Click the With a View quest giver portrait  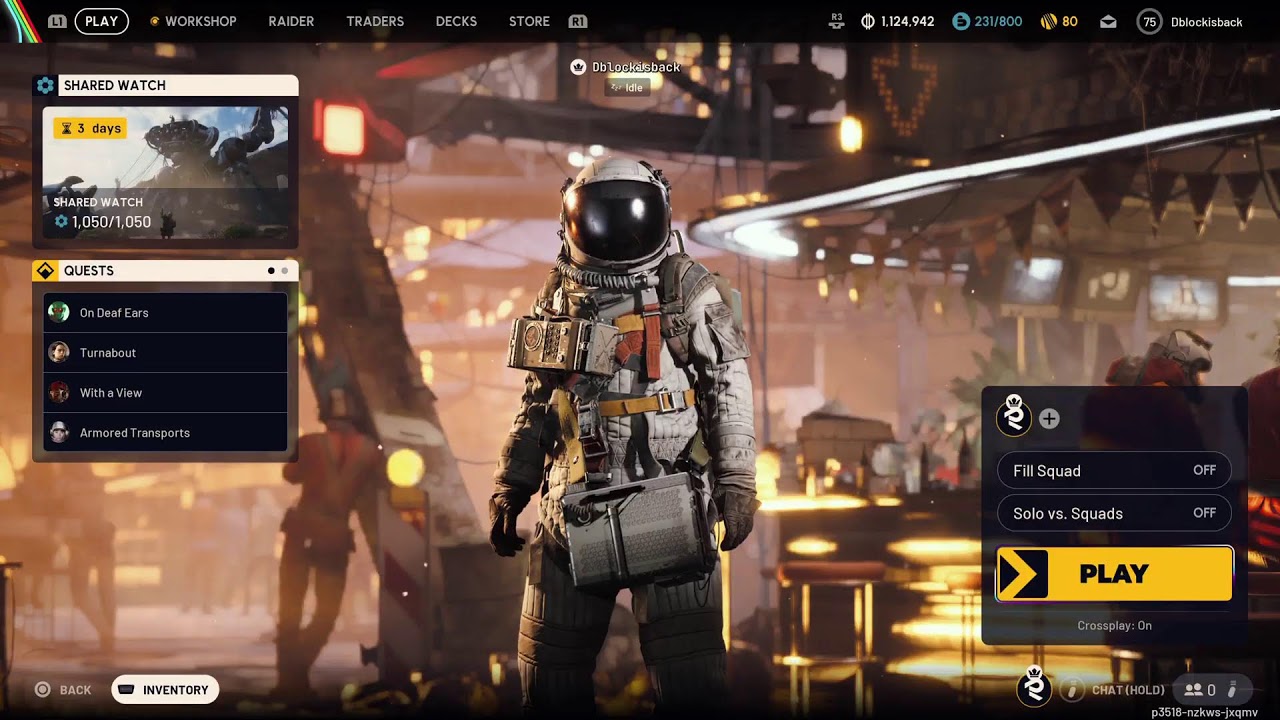click(x=59, y=393)
